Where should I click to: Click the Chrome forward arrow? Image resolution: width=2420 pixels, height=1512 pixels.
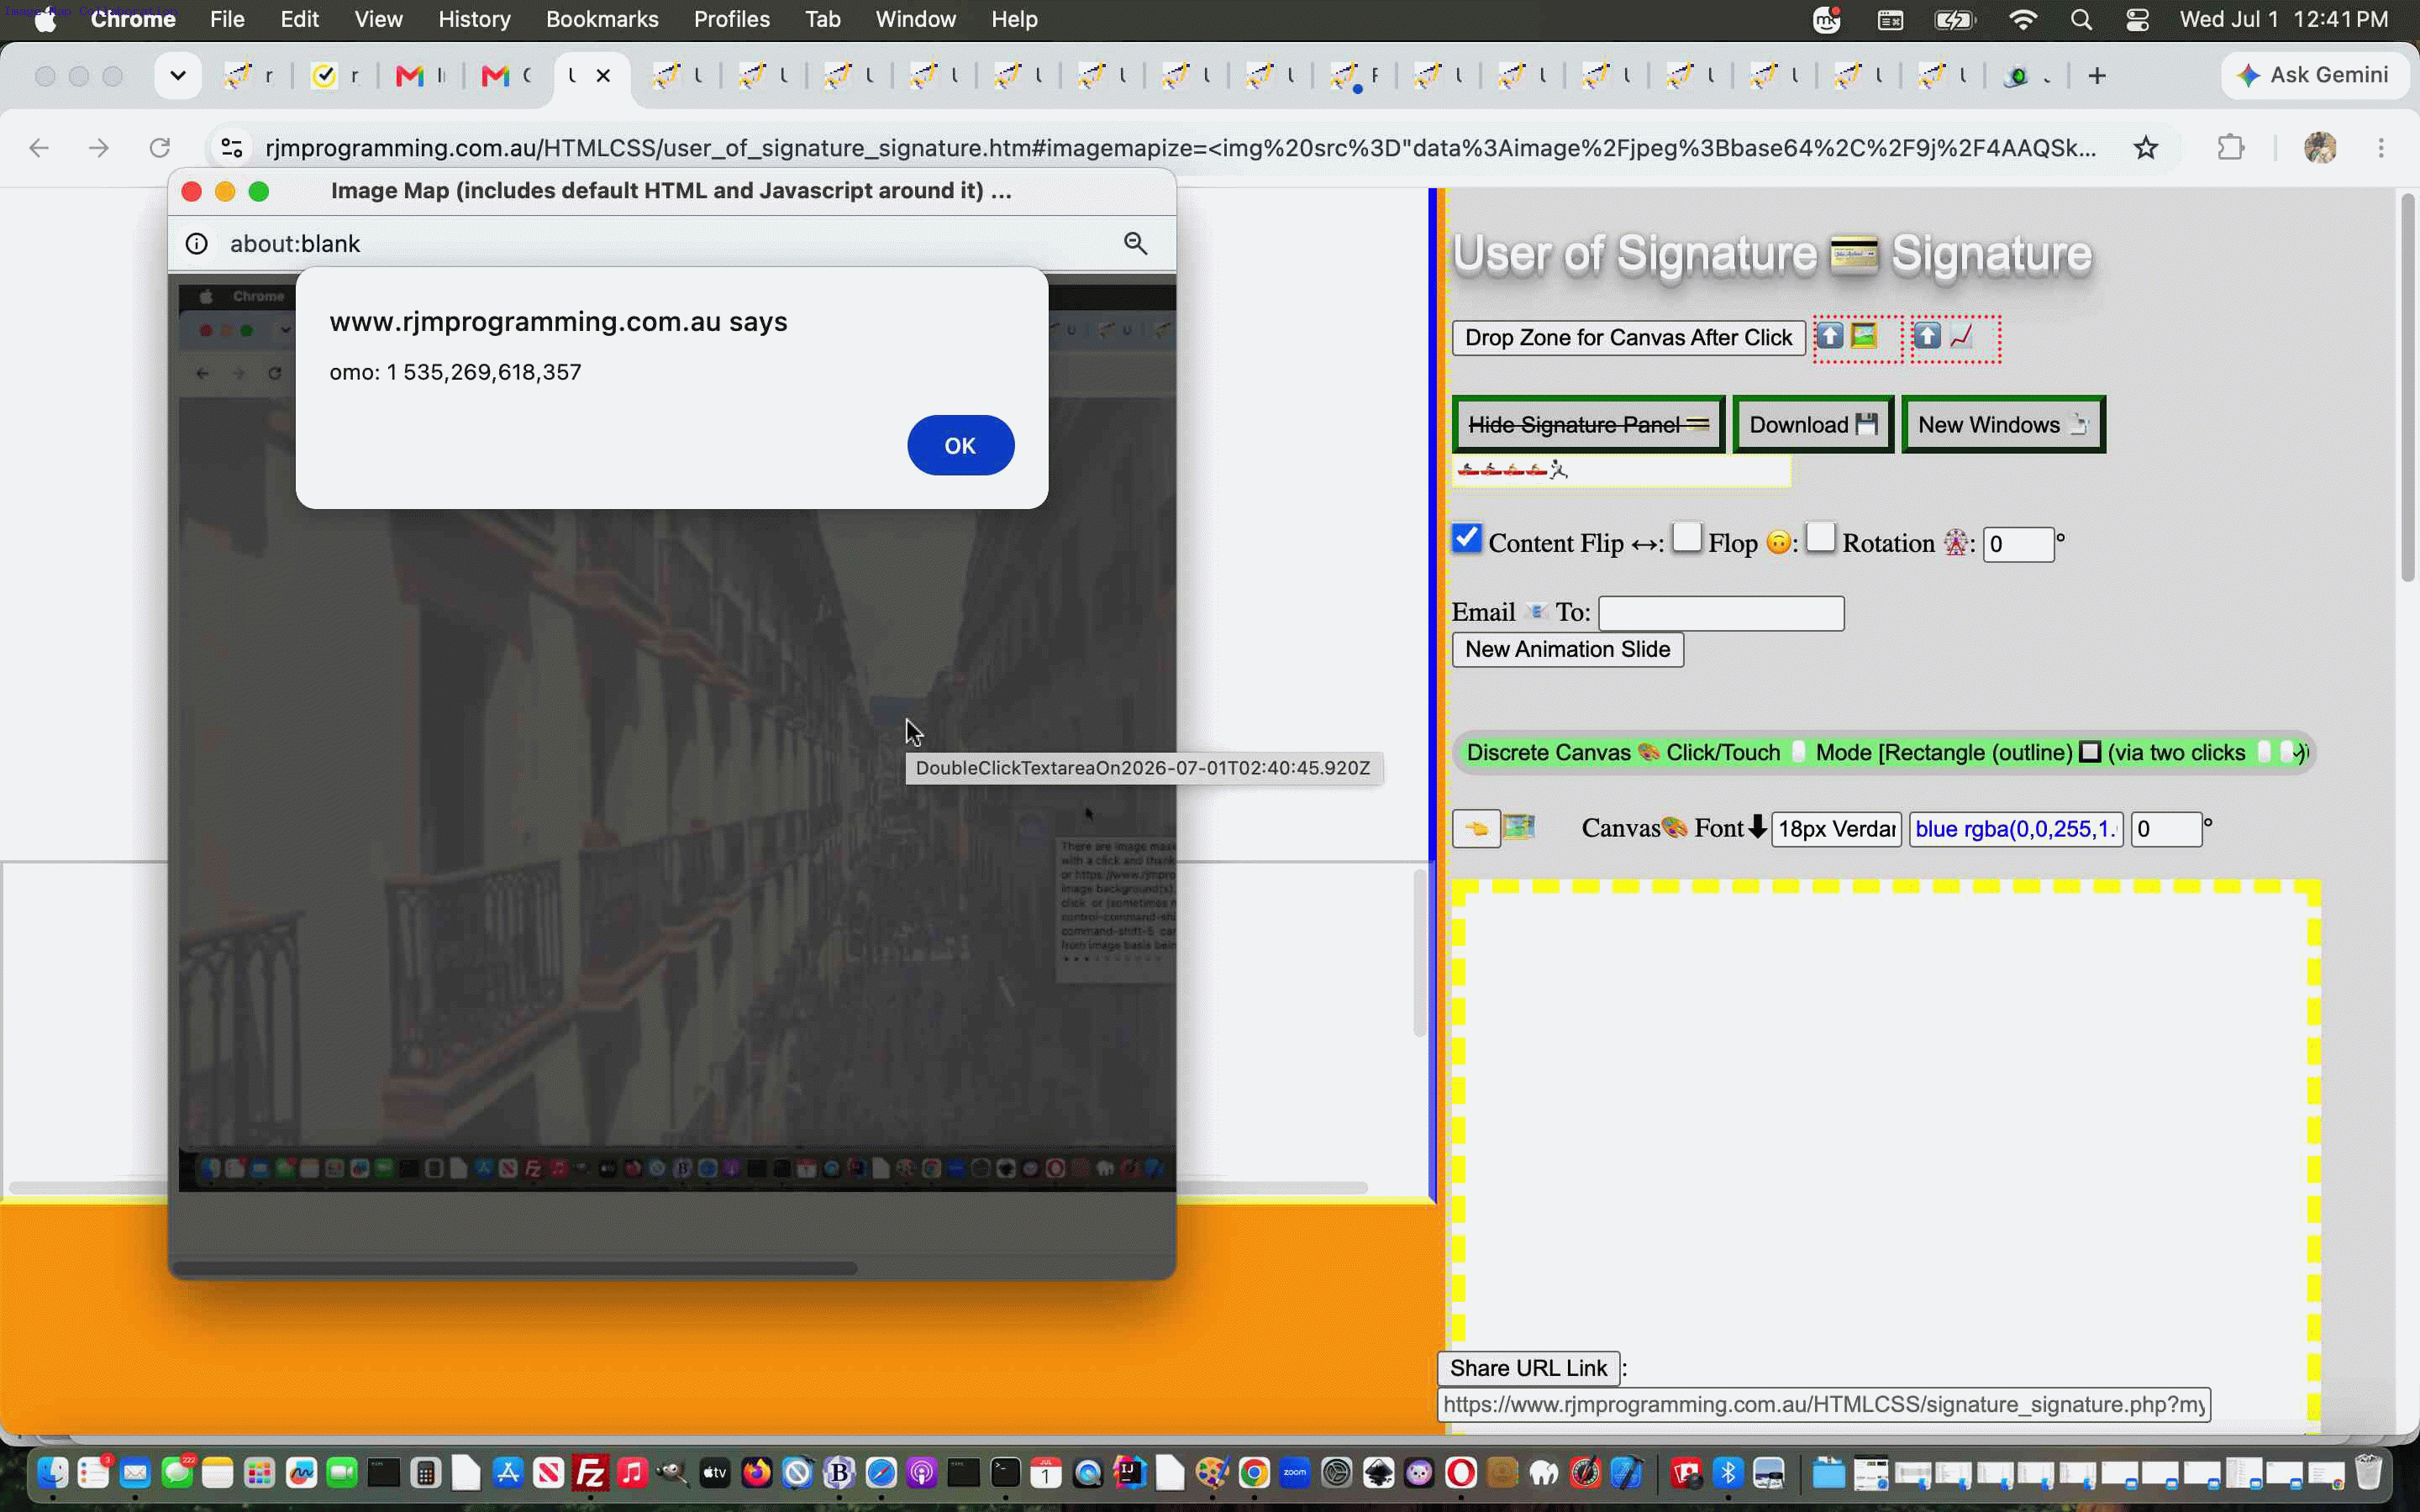click(x=99, y=148)
